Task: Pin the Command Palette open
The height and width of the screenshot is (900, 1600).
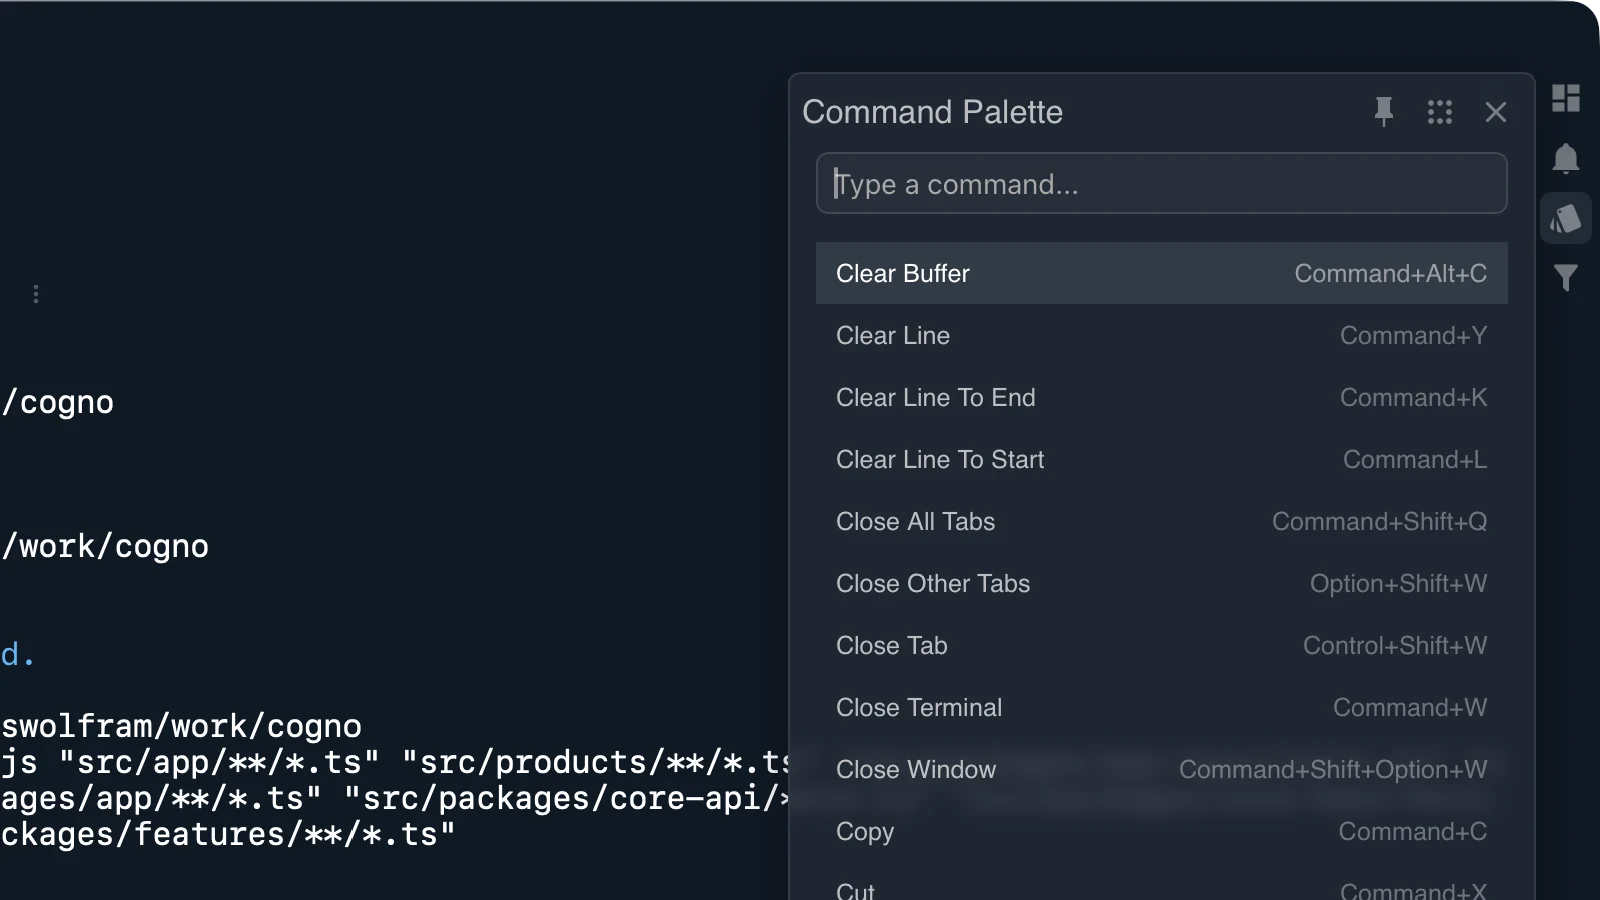Action: pyautogui.click(x=1383, y=112)
